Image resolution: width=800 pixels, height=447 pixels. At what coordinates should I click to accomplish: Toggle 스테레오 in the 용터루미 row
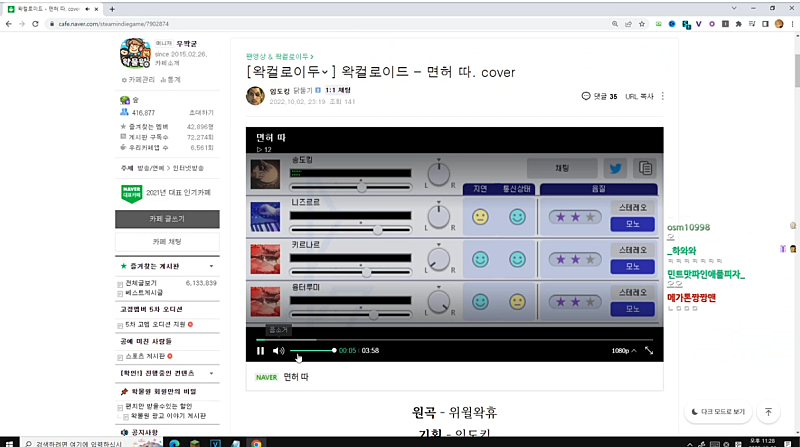[633, 292]
